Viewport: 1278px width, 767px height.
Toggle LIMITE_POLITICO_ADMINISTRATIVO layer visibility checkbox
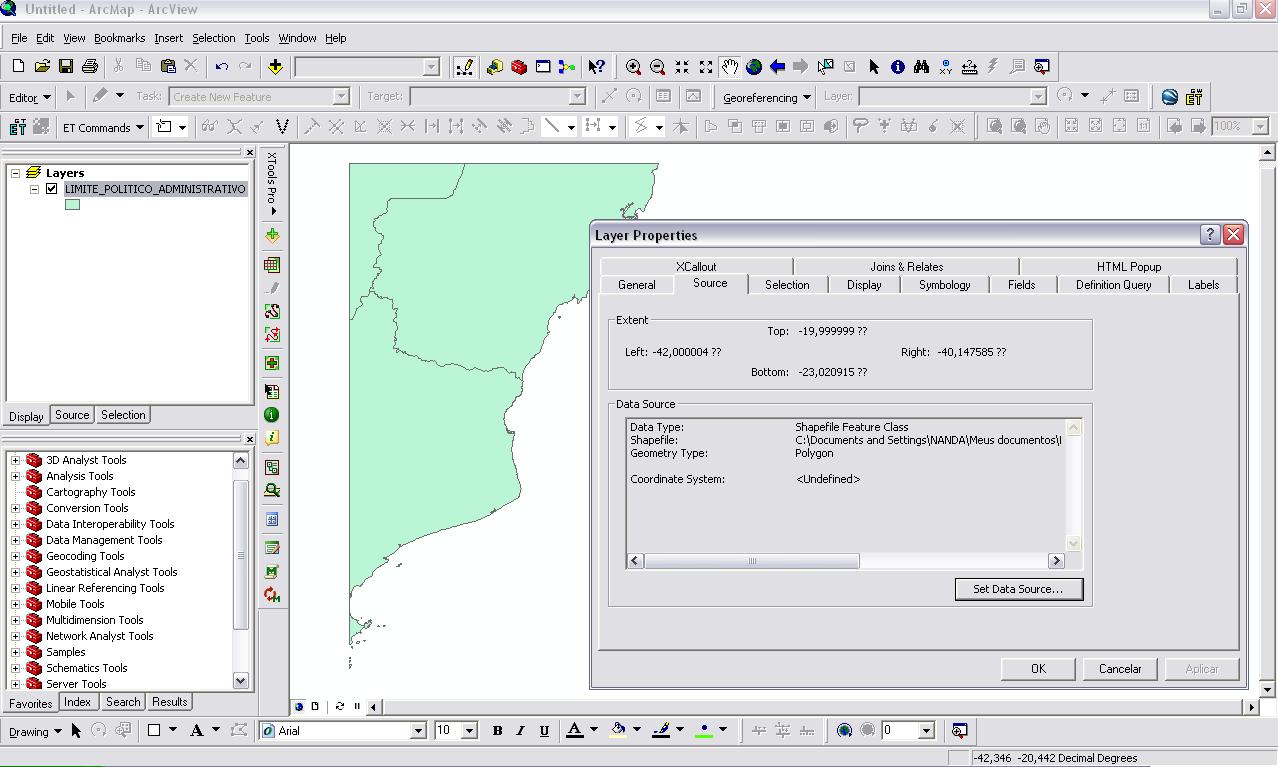pyautogui.click(x=52, y=189)
